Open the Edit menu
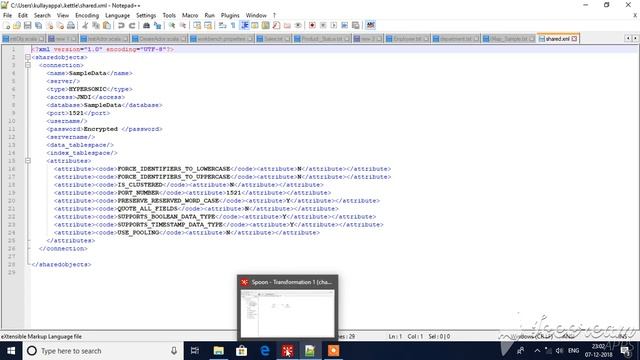The height and width of the screenshot is (360, 640). pos(23,15)
